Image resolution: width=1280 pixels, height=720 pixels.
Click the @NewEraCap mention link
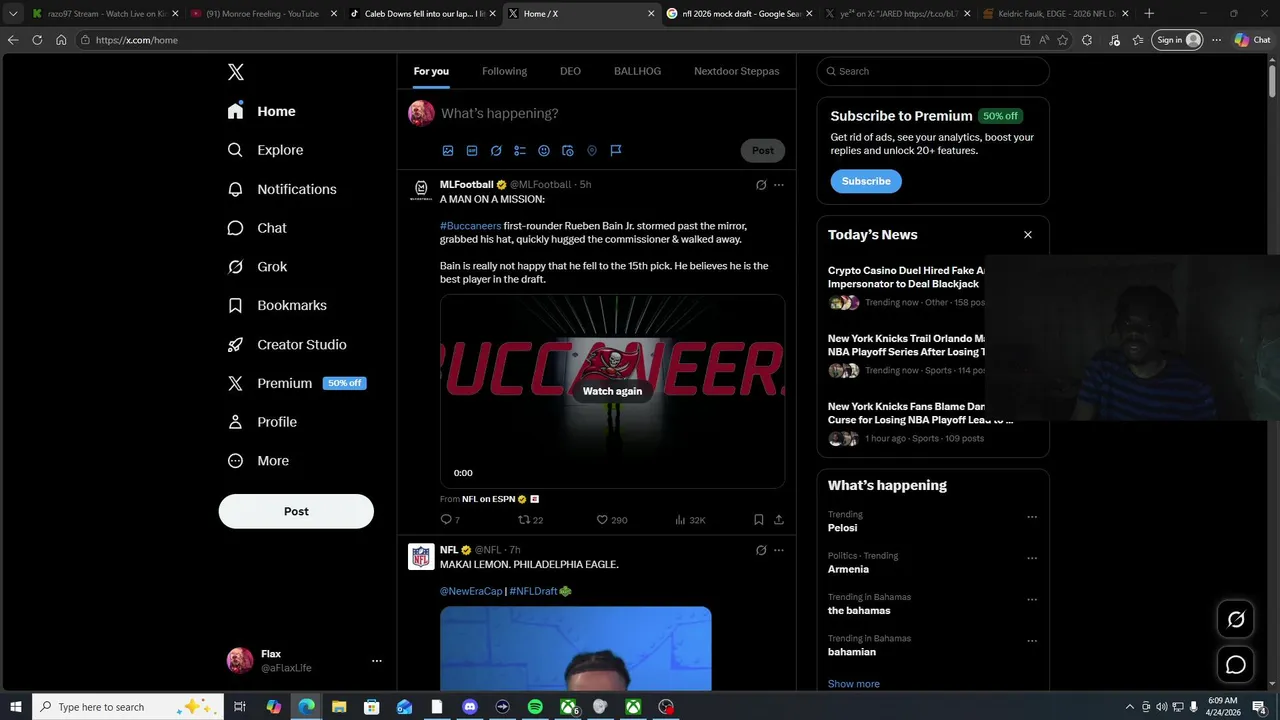pos(471,591)
